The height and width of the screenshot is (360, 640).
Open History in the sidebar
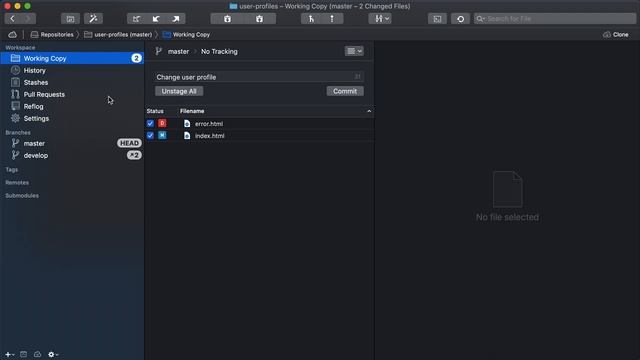(x=72, y=70)
